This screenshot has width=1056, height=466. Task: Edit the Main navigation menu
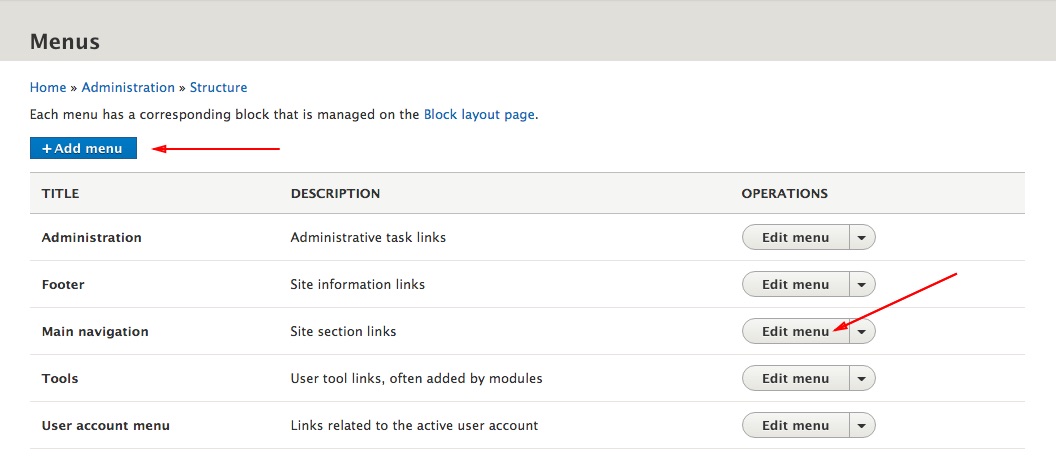pyautogui.click(x=795, y=331)
